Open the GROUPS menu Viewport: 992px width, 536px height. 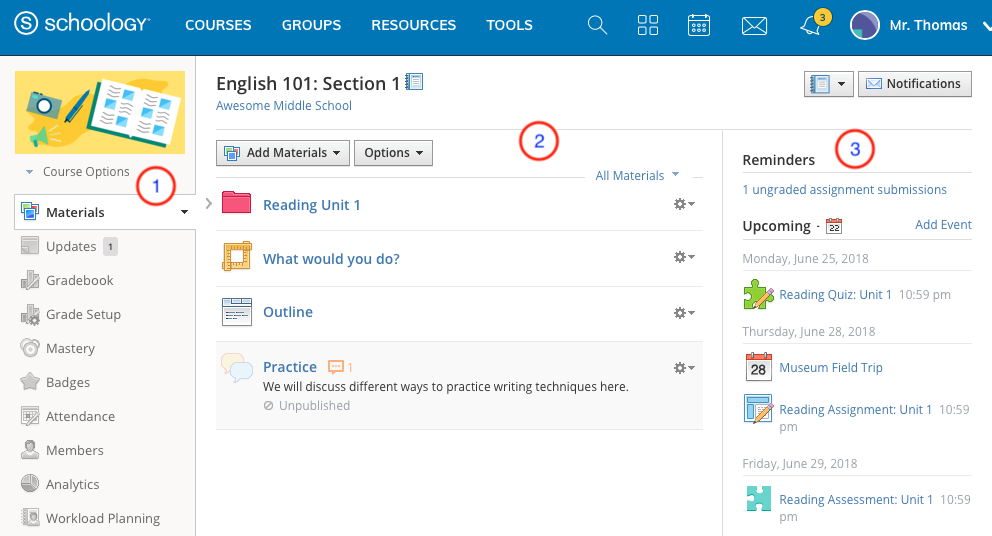[x=311, y=25]
